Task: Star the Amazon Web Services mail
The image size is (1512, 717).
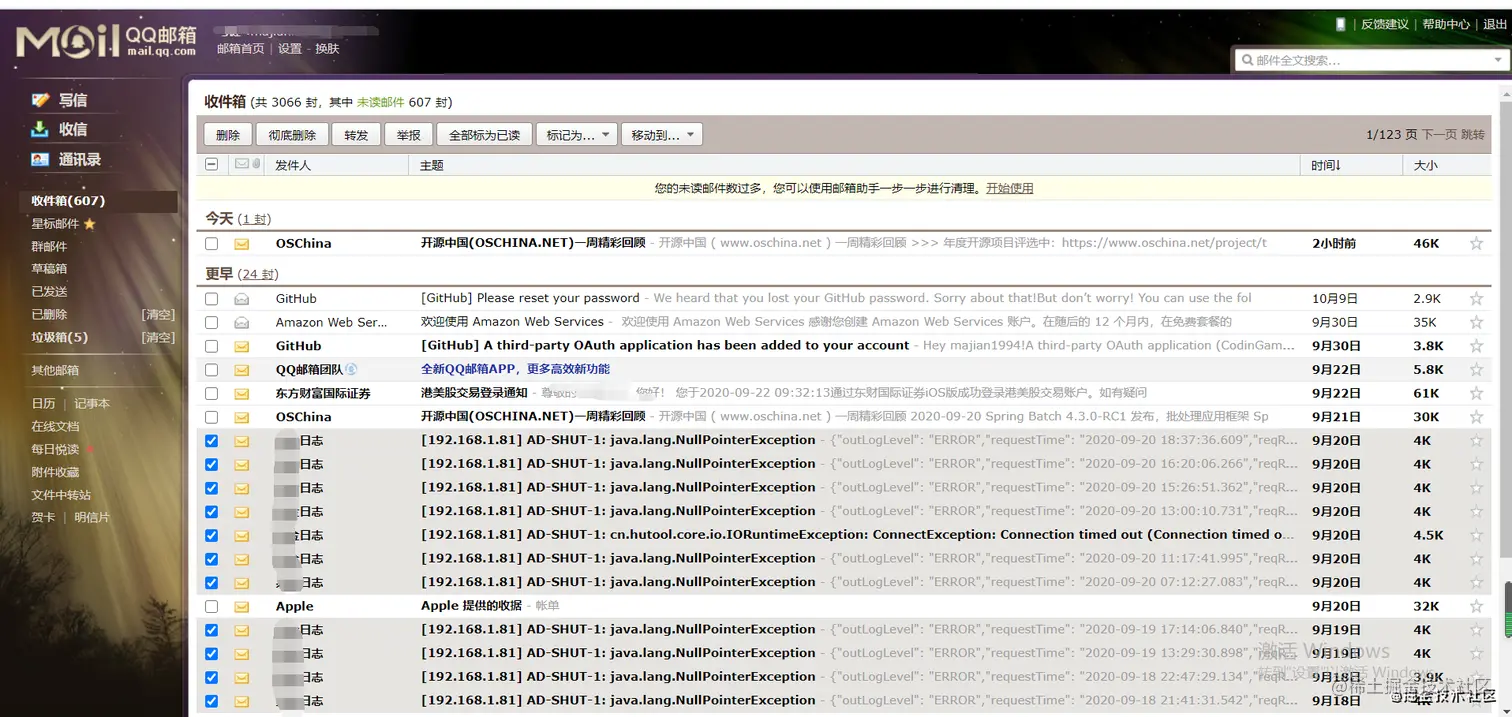Action: (1476, 322)
